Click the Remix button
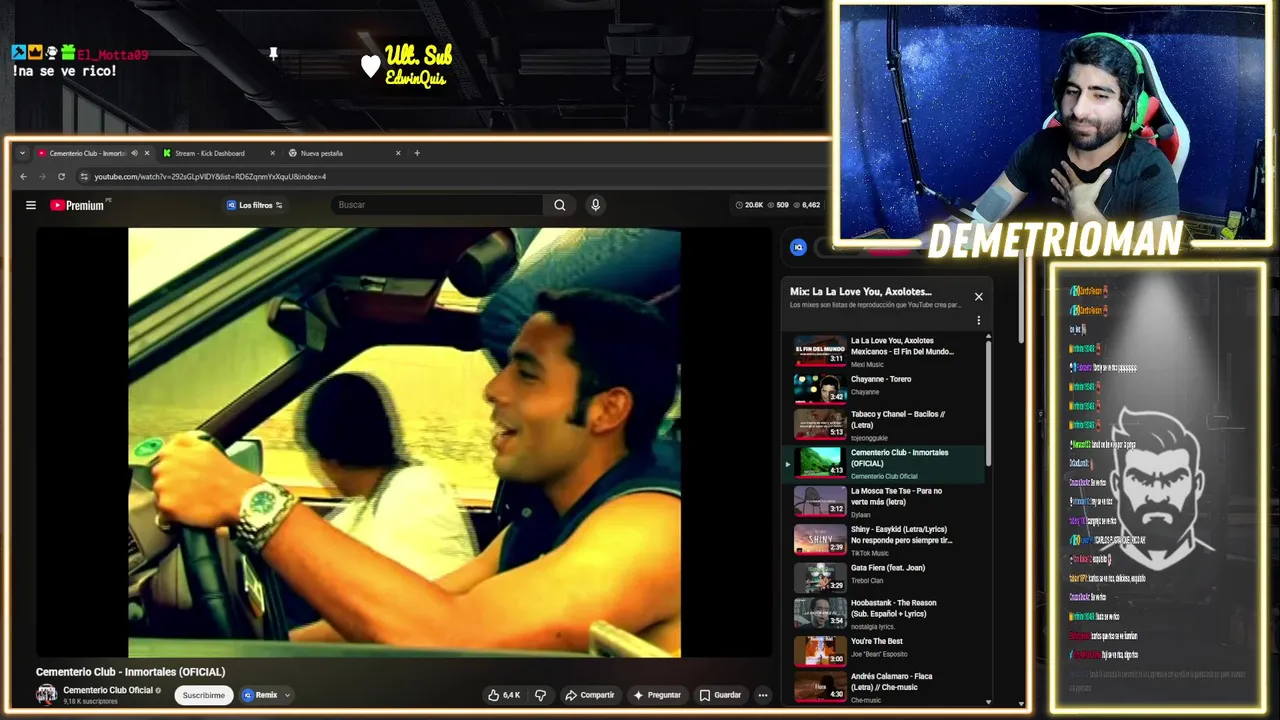The width and height of the screenshot is (1280, 720). pyautogui.click(x=260, y=695)
